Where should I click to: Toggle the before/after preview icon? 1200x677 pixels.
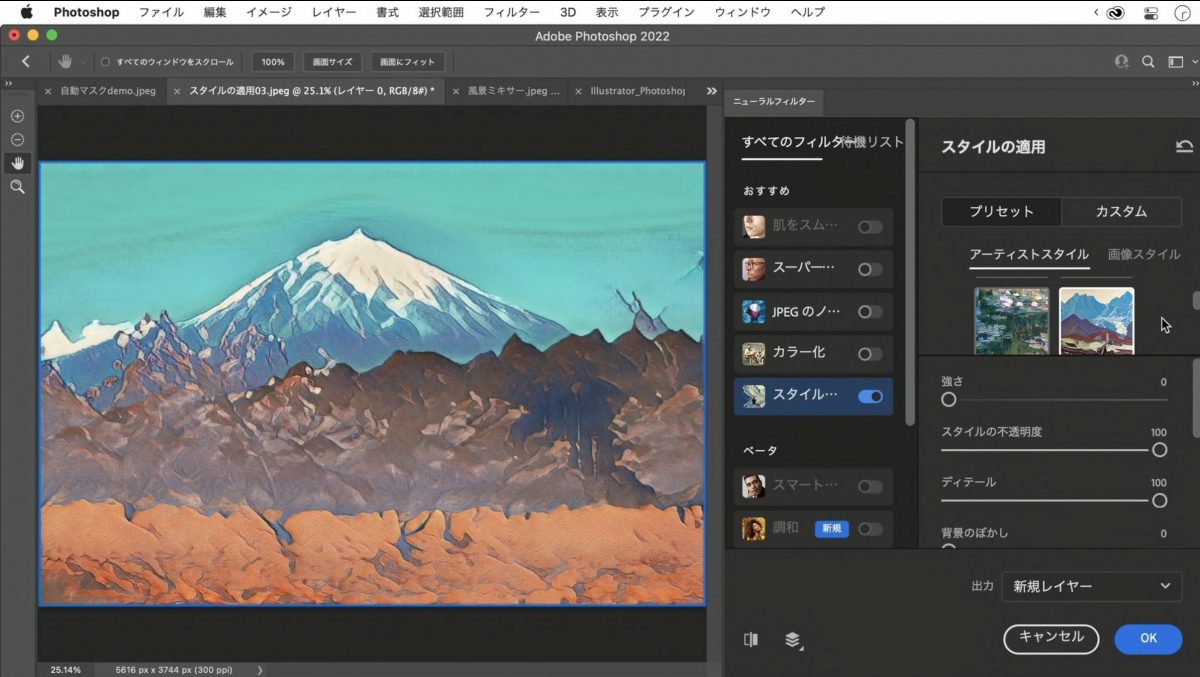pos(751,639)
